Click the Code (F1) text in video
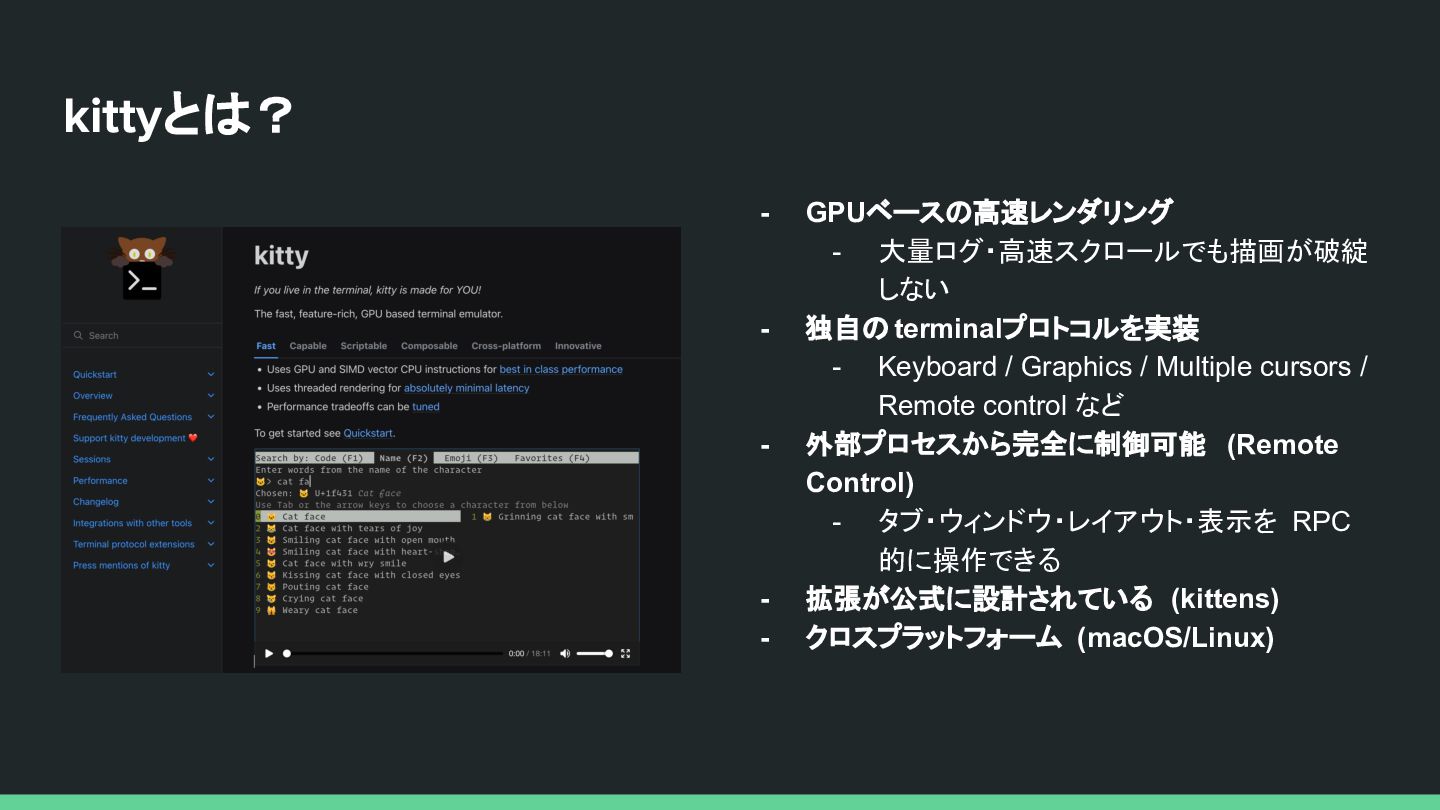This screenshot has width=1440, height=810. (339, 458)
